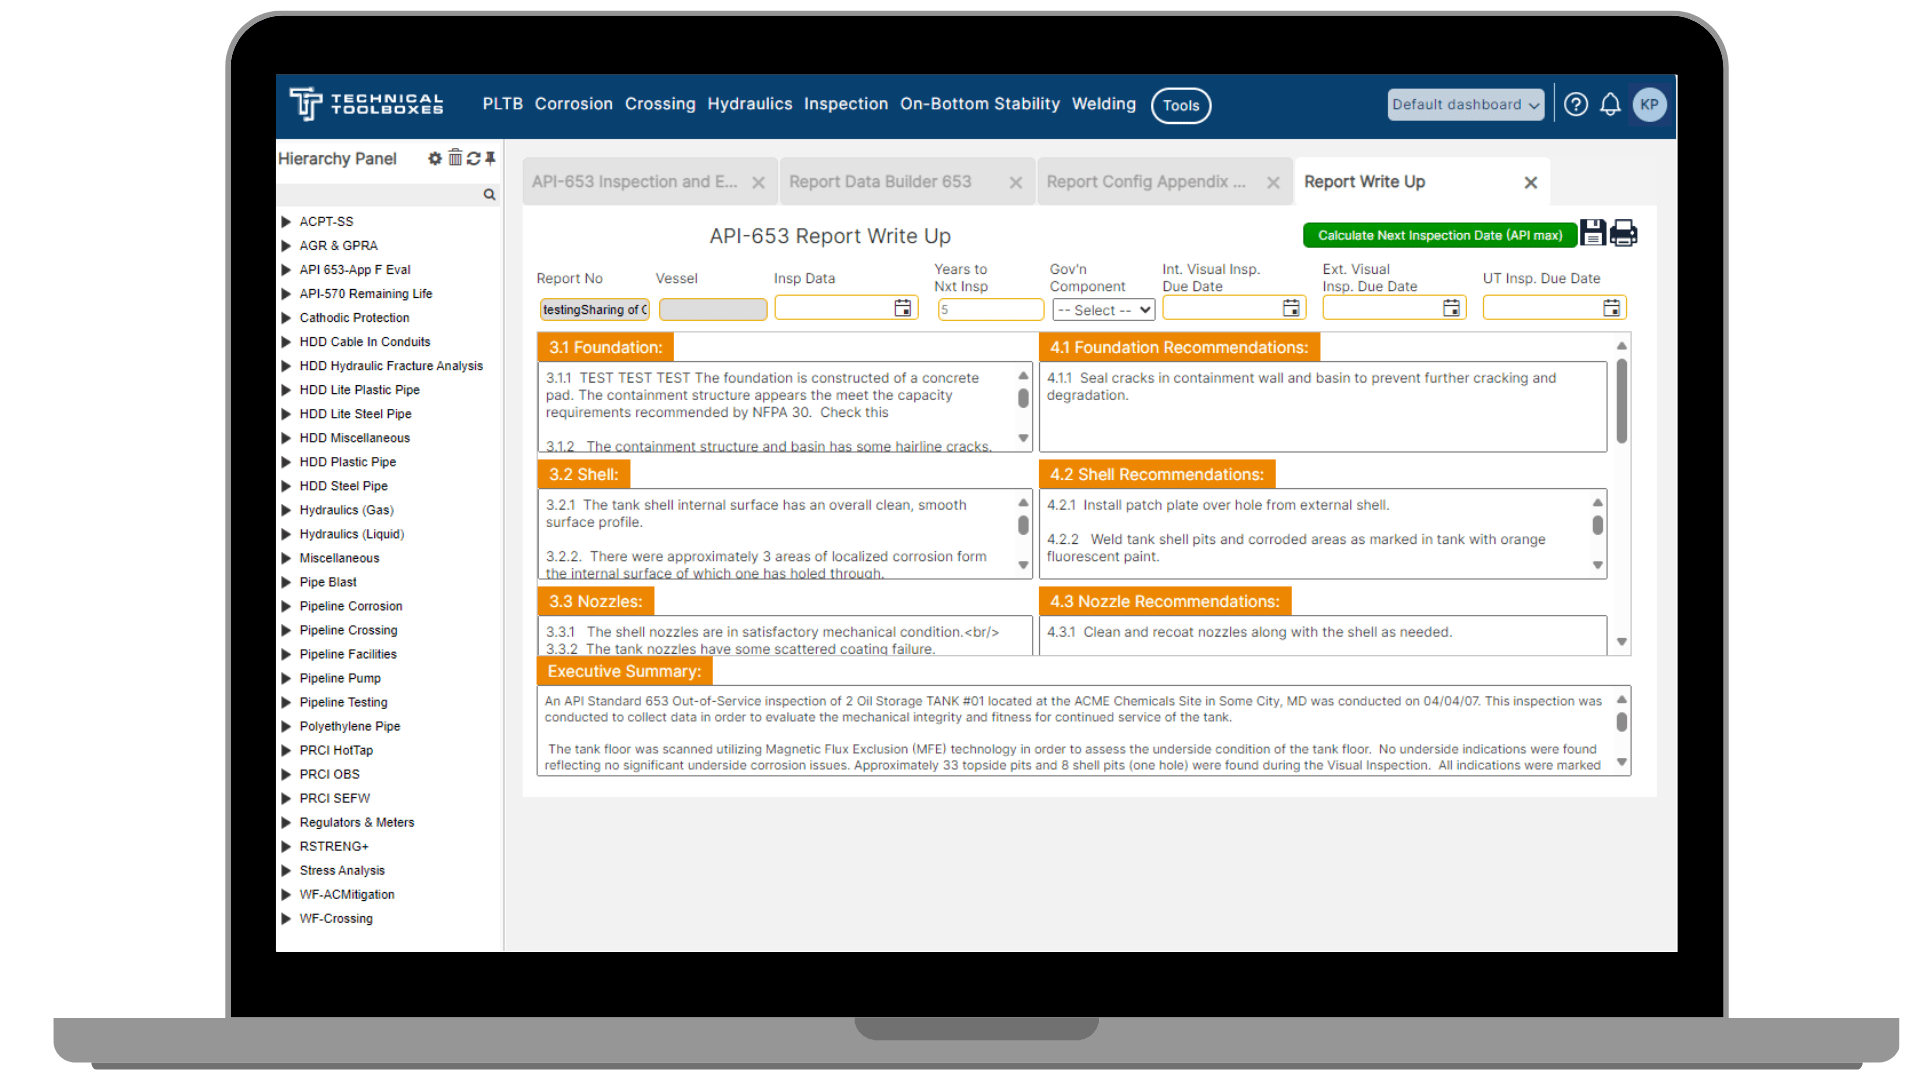Open the Insp Data calendar picker

pyautogui.click(x=902, y=308)
